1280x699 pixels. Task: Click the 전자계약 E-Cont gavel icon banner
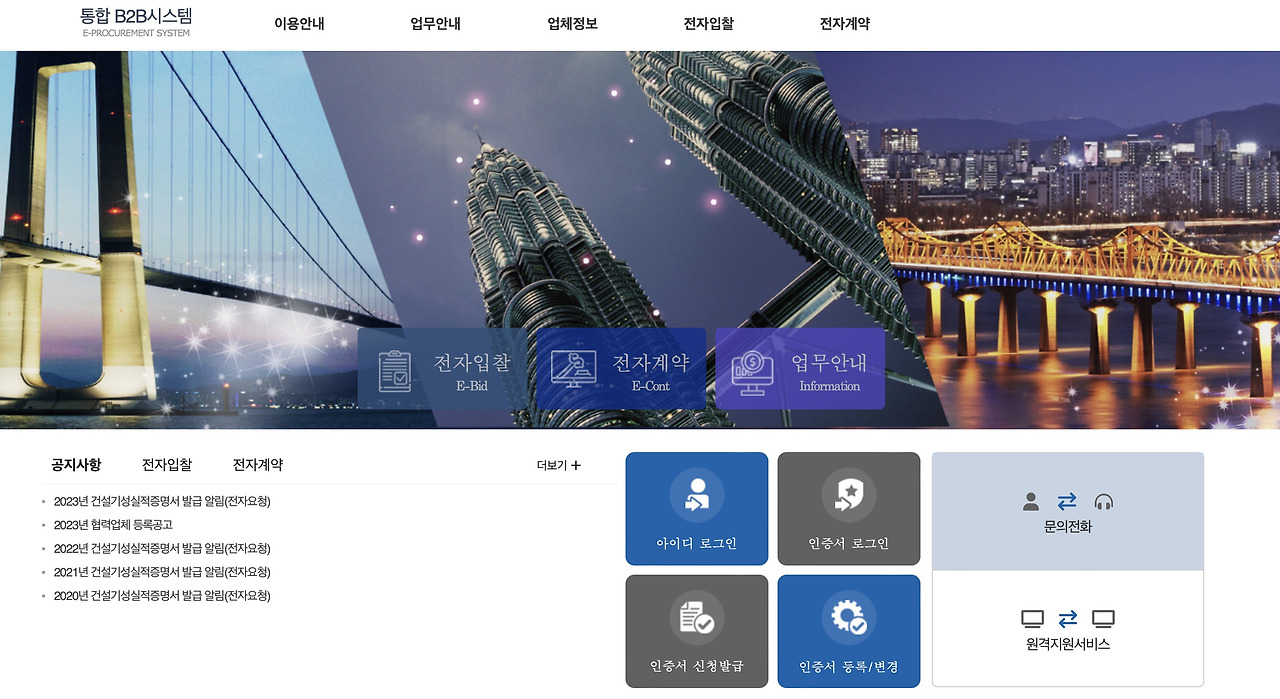point(620,369)
